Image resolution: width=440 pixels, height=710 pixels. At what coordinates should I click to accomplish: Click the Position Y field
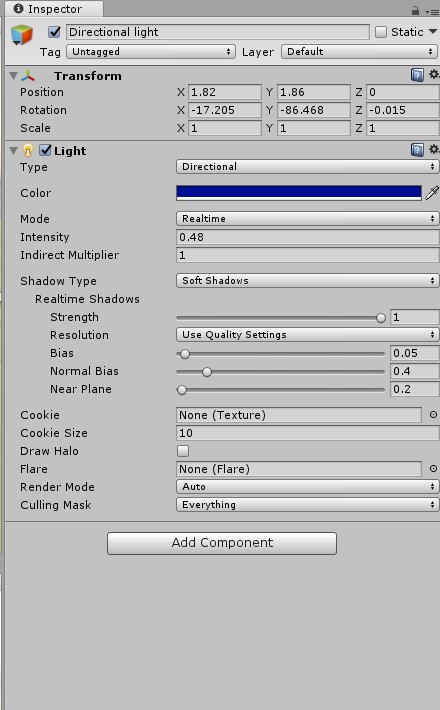point(314,92)
